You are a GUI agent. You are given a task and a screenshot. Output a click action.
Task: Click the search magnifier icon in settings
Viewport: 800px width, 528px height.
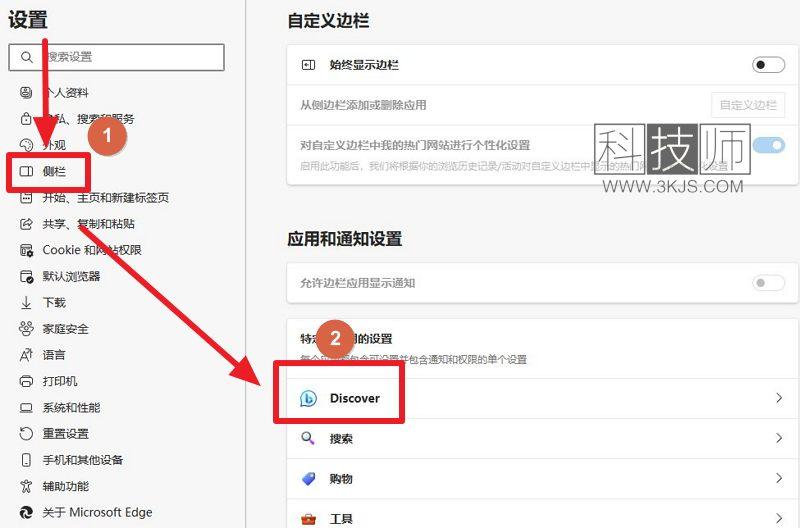(x=27, y=57)
